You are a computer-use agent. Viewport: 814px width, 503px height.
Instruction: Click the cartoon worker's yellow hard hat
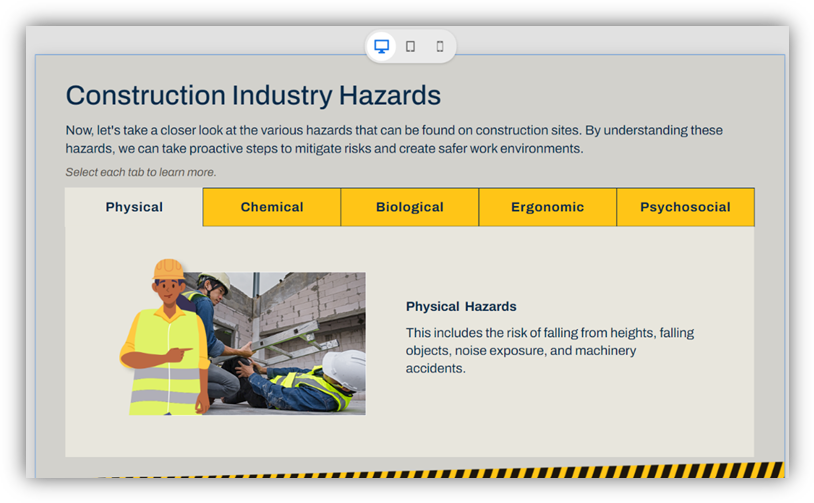point(168,269)
